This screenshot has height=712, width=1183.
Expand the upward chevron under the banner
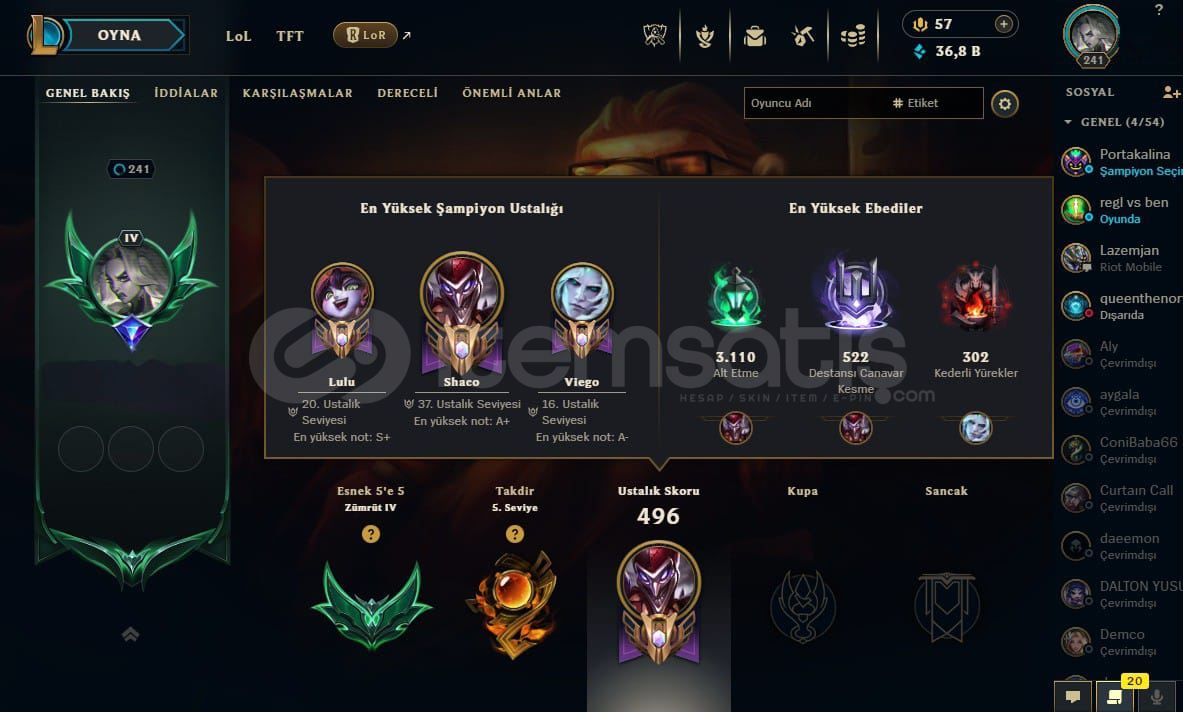click(x=131, y=634)
